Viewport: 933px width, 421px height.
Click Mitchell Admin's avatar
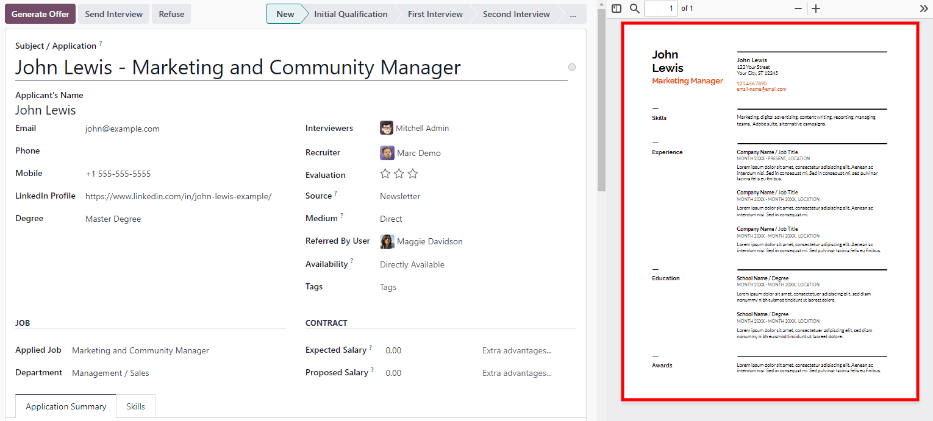[x=386, y=128]
